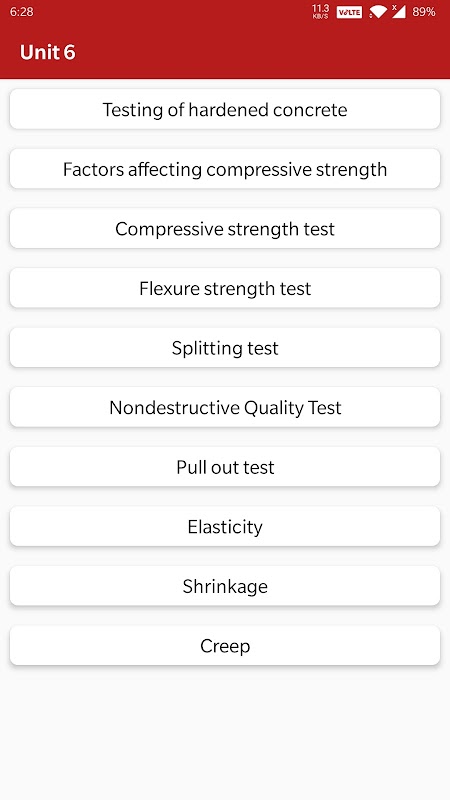This screenshot has width=450, height=800.
Task: Tap the mobile signal strength icon
Action: (x=398, y=11)
